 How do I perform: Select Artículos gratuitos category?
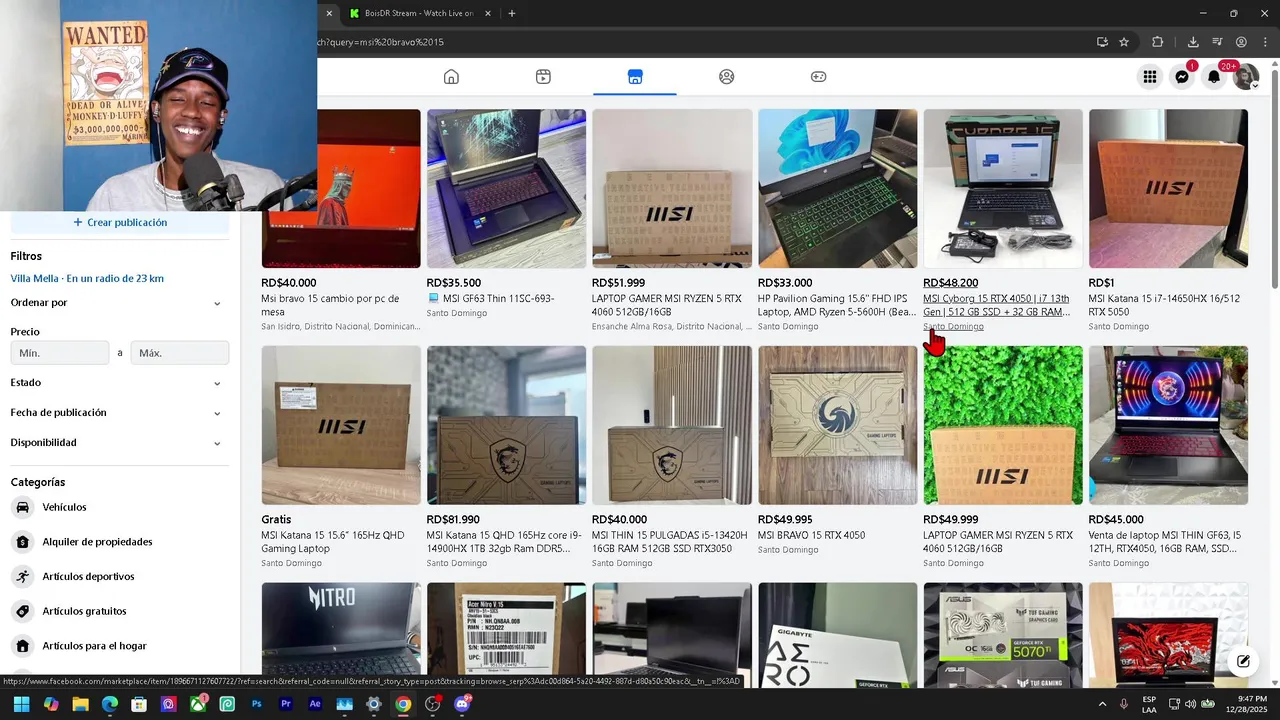point(120,611)
